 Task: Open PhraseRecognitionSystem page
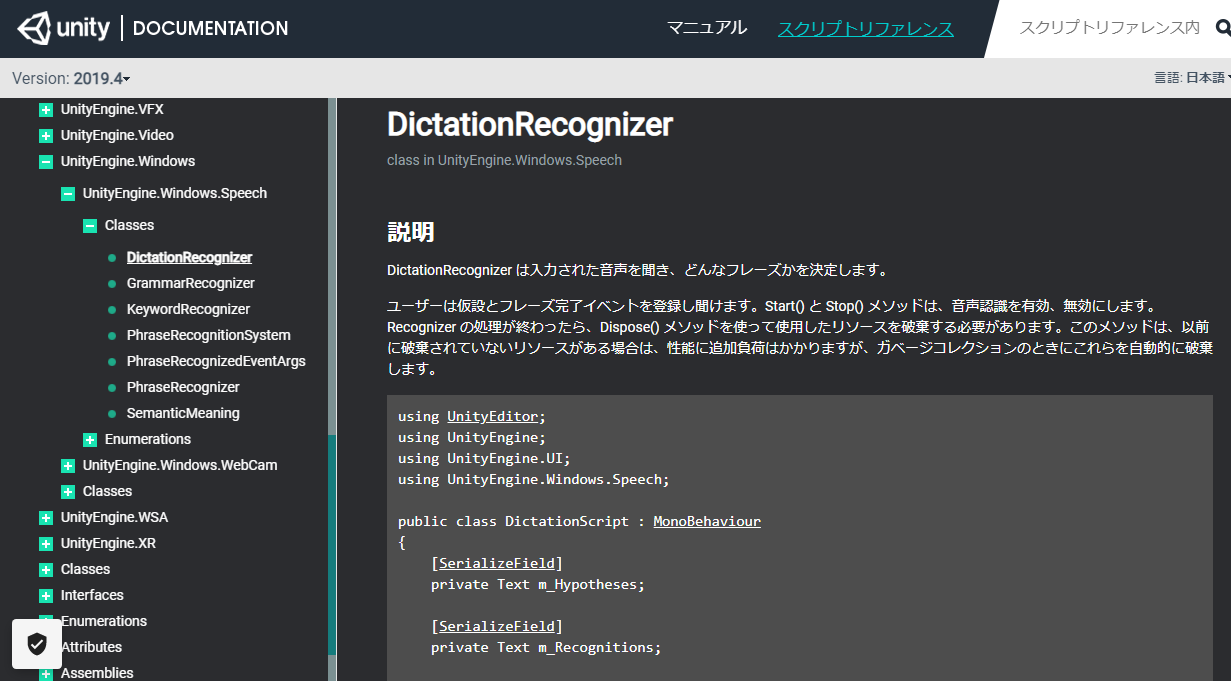pos(208,335)
